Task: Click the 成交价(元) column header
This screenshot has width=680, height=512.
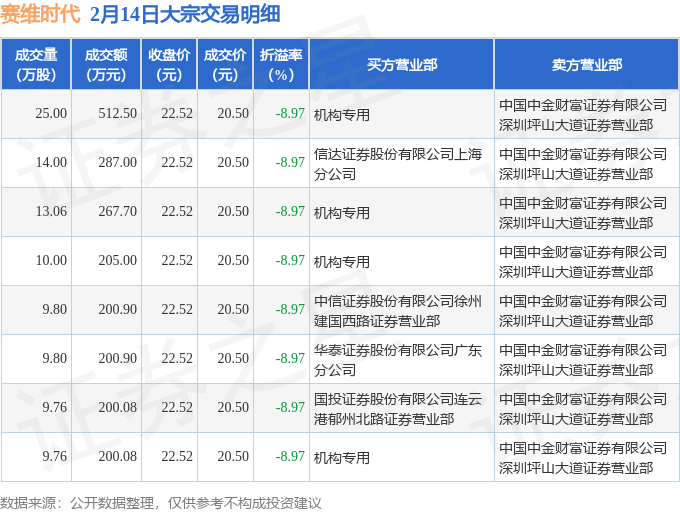Action: coord(225,65)
